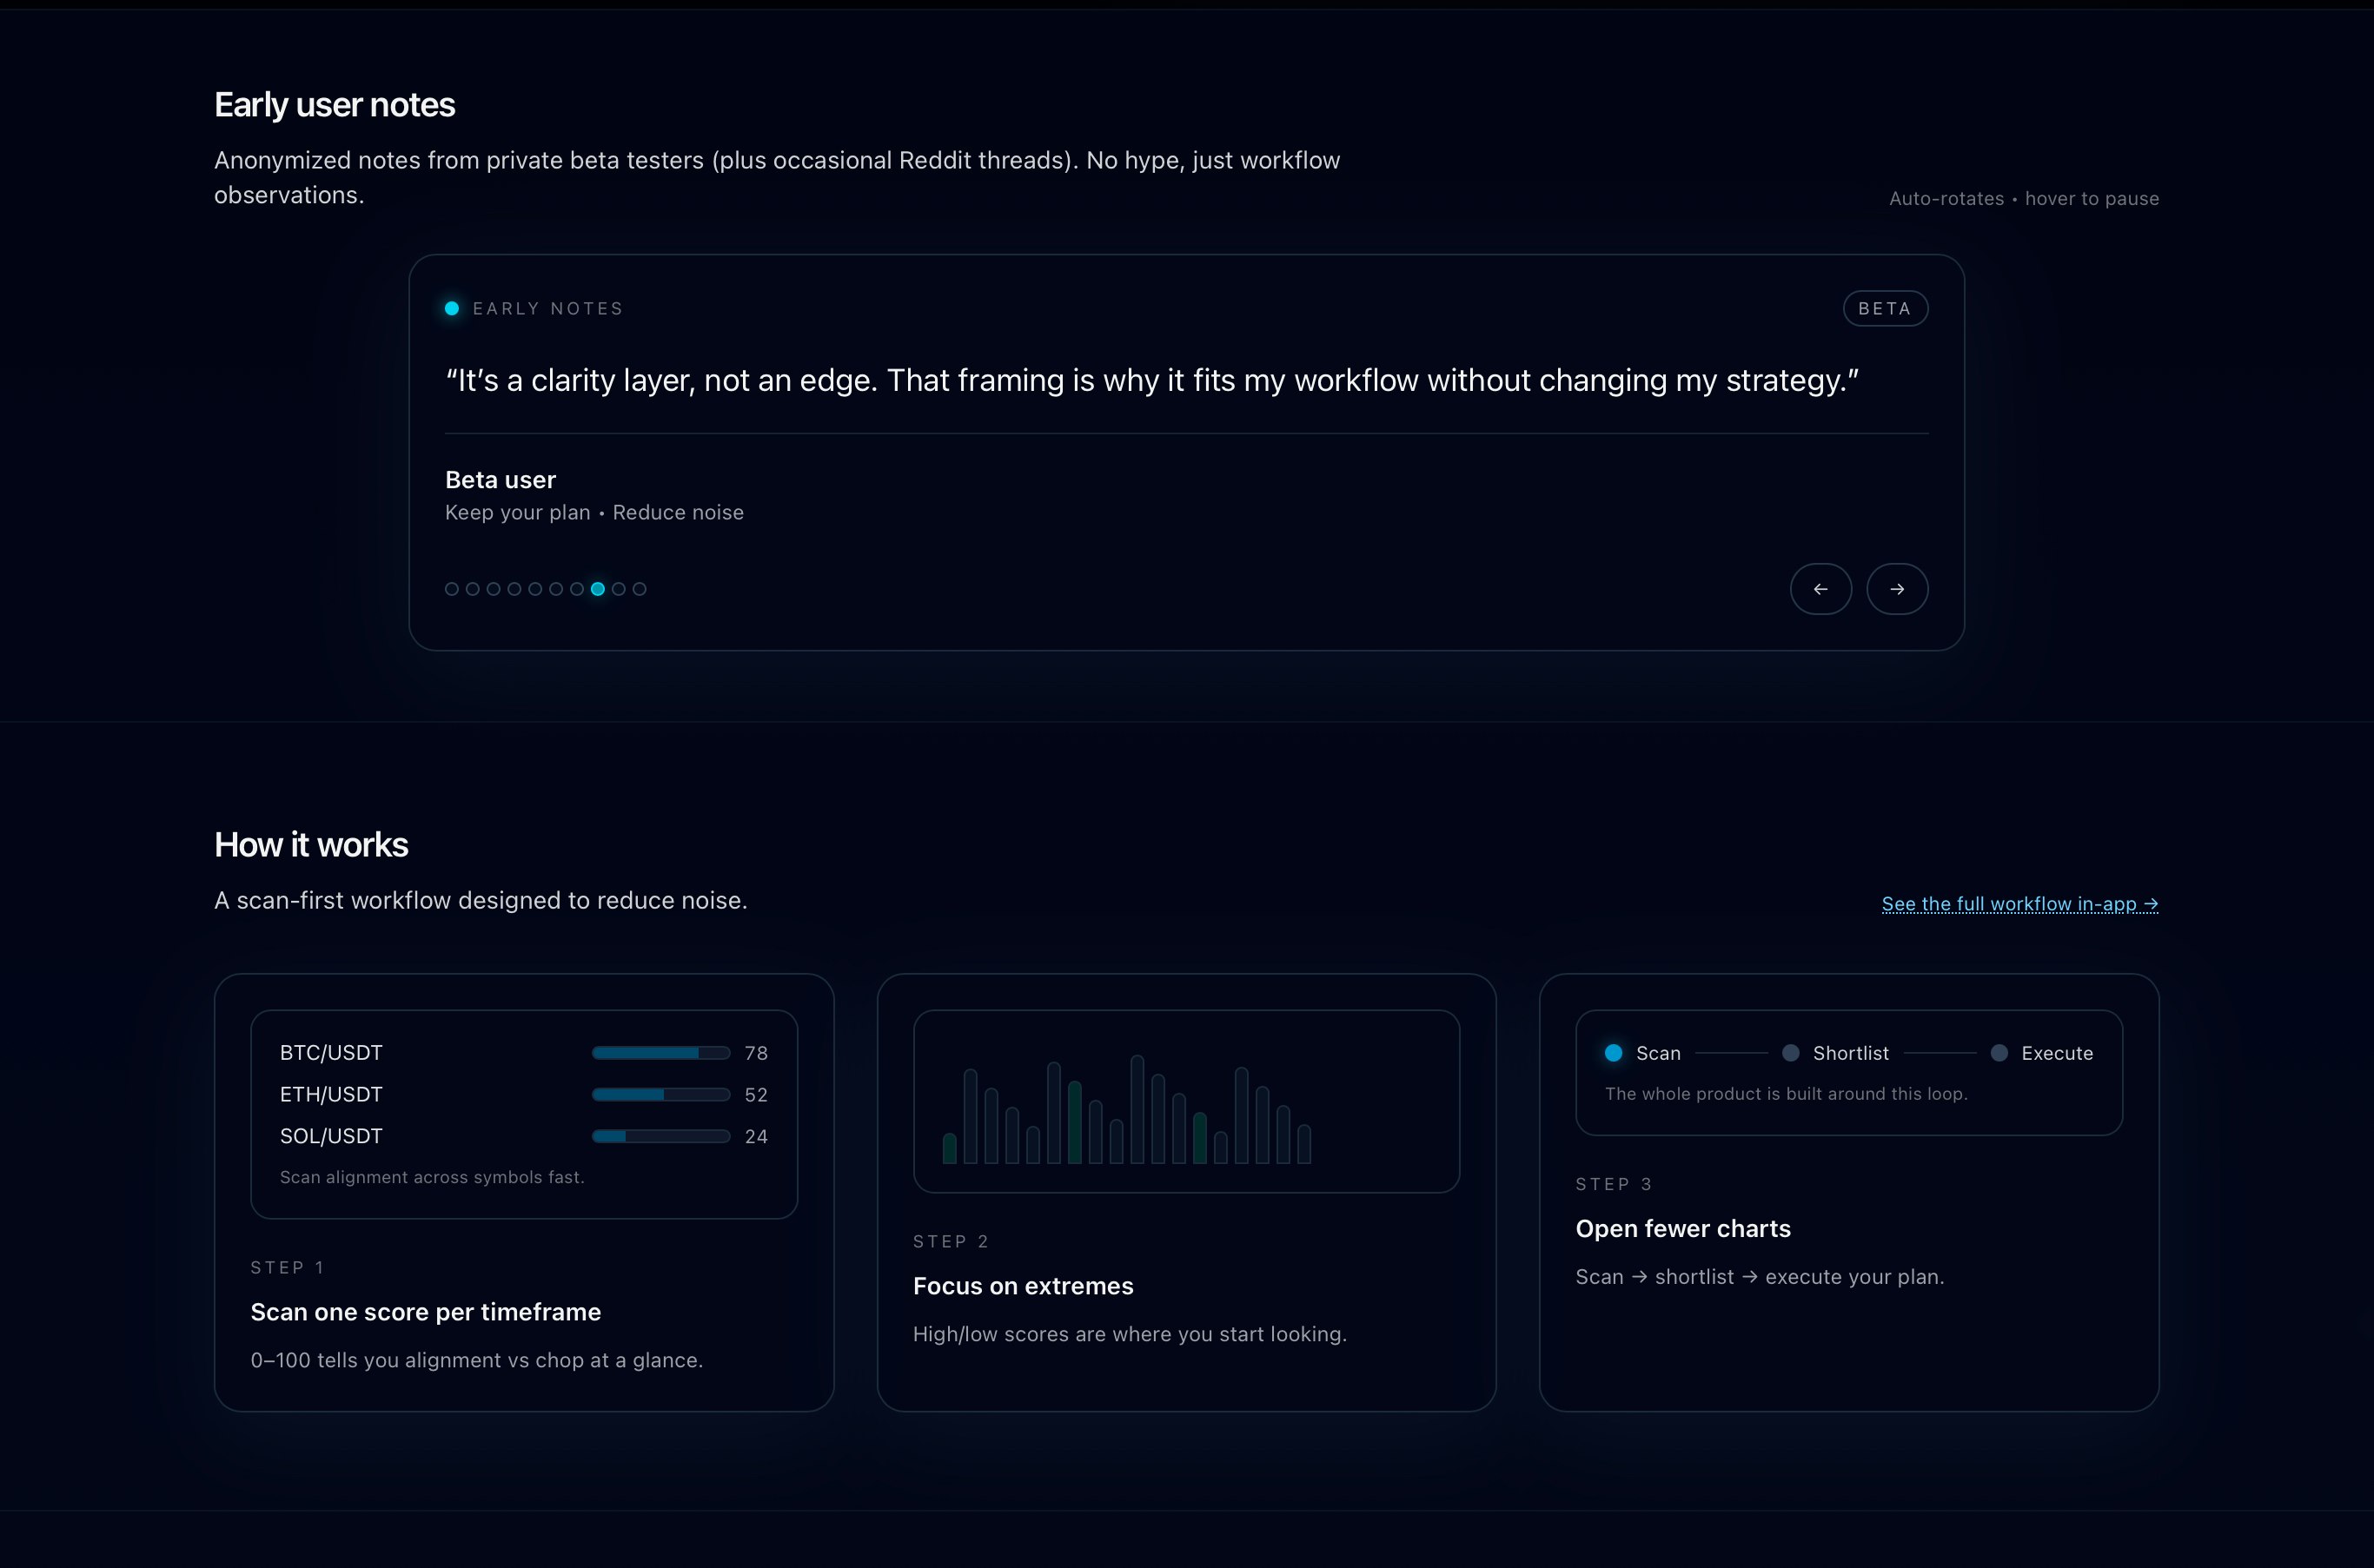2374x1568 pixels.
Task: Click the glowing dot next to EARLY NOTES
Action: pyautogui.click(x=451, y=308)
